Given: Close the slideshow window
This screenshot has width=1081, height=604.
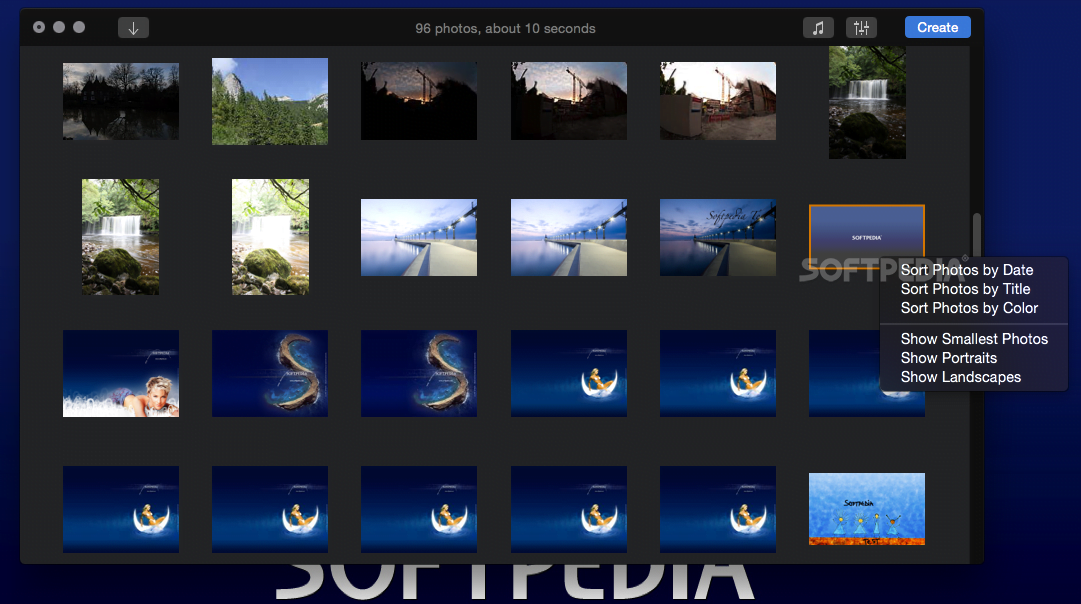Looking at the screenshot, I should click(x=39, y=28).
